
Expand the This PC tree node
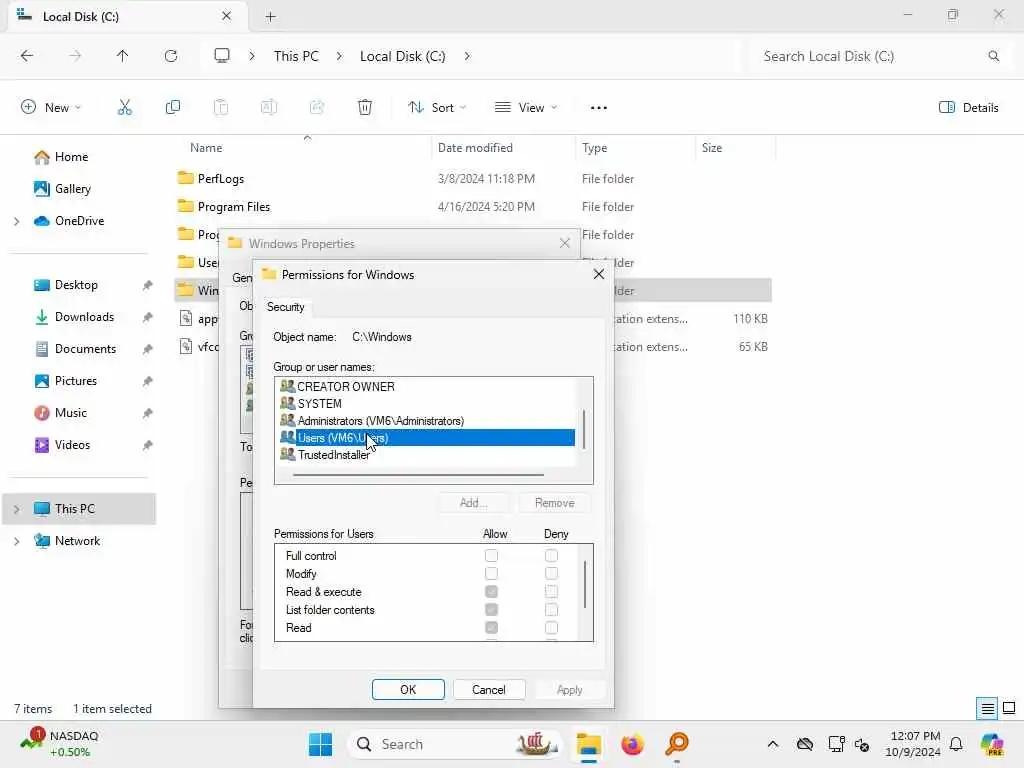[x=16, y=509]
